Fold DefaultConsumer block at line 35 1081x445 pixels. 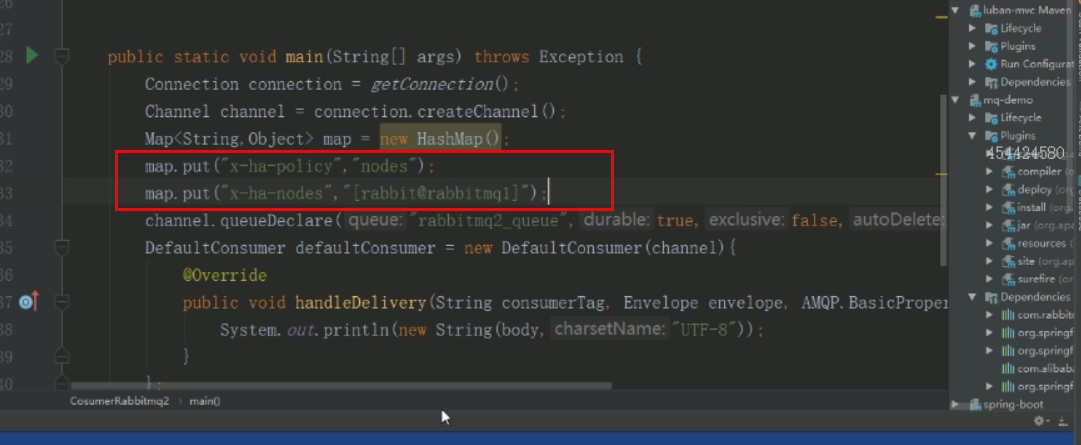[x=61, y=248]
